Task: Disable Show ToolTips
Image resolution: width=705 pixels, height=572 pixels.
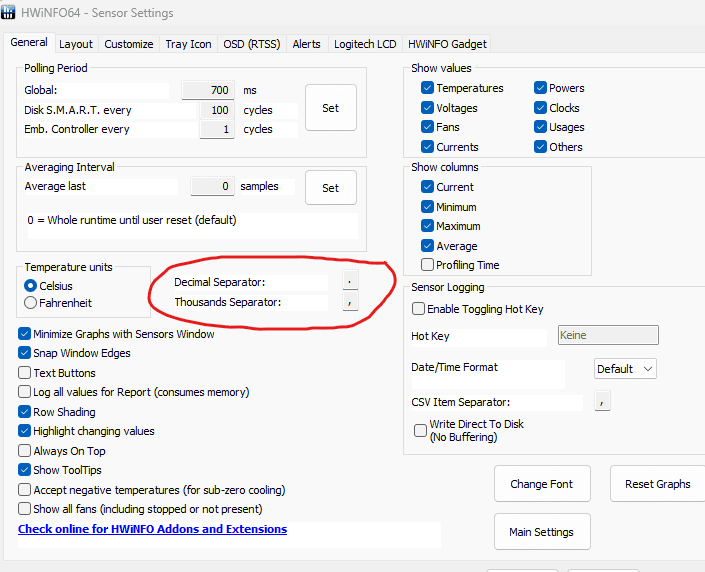Action: pos(24,470)
